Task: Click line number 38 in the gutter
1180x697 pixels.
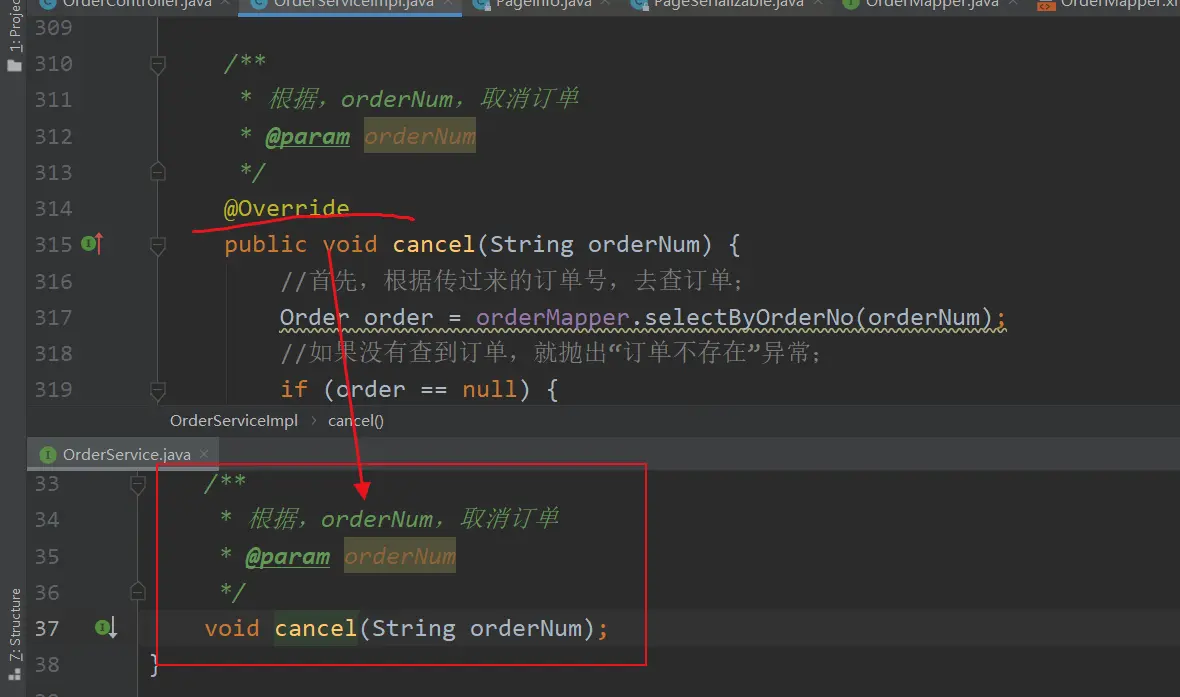Action: (x=47, y=665)
